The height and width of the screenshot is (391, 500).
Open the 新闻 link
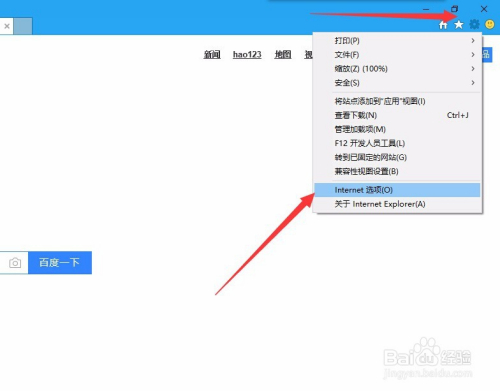coord(212,55)
